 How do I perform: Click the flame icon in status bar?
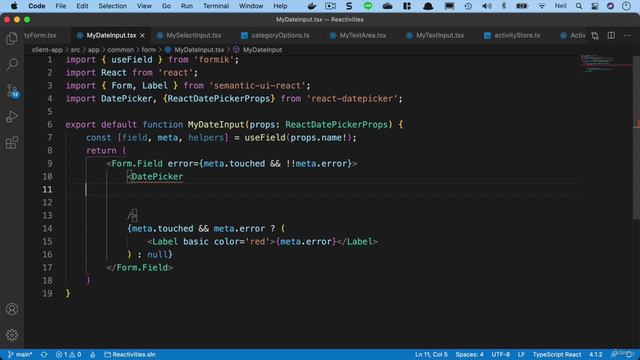click(93, 355)
